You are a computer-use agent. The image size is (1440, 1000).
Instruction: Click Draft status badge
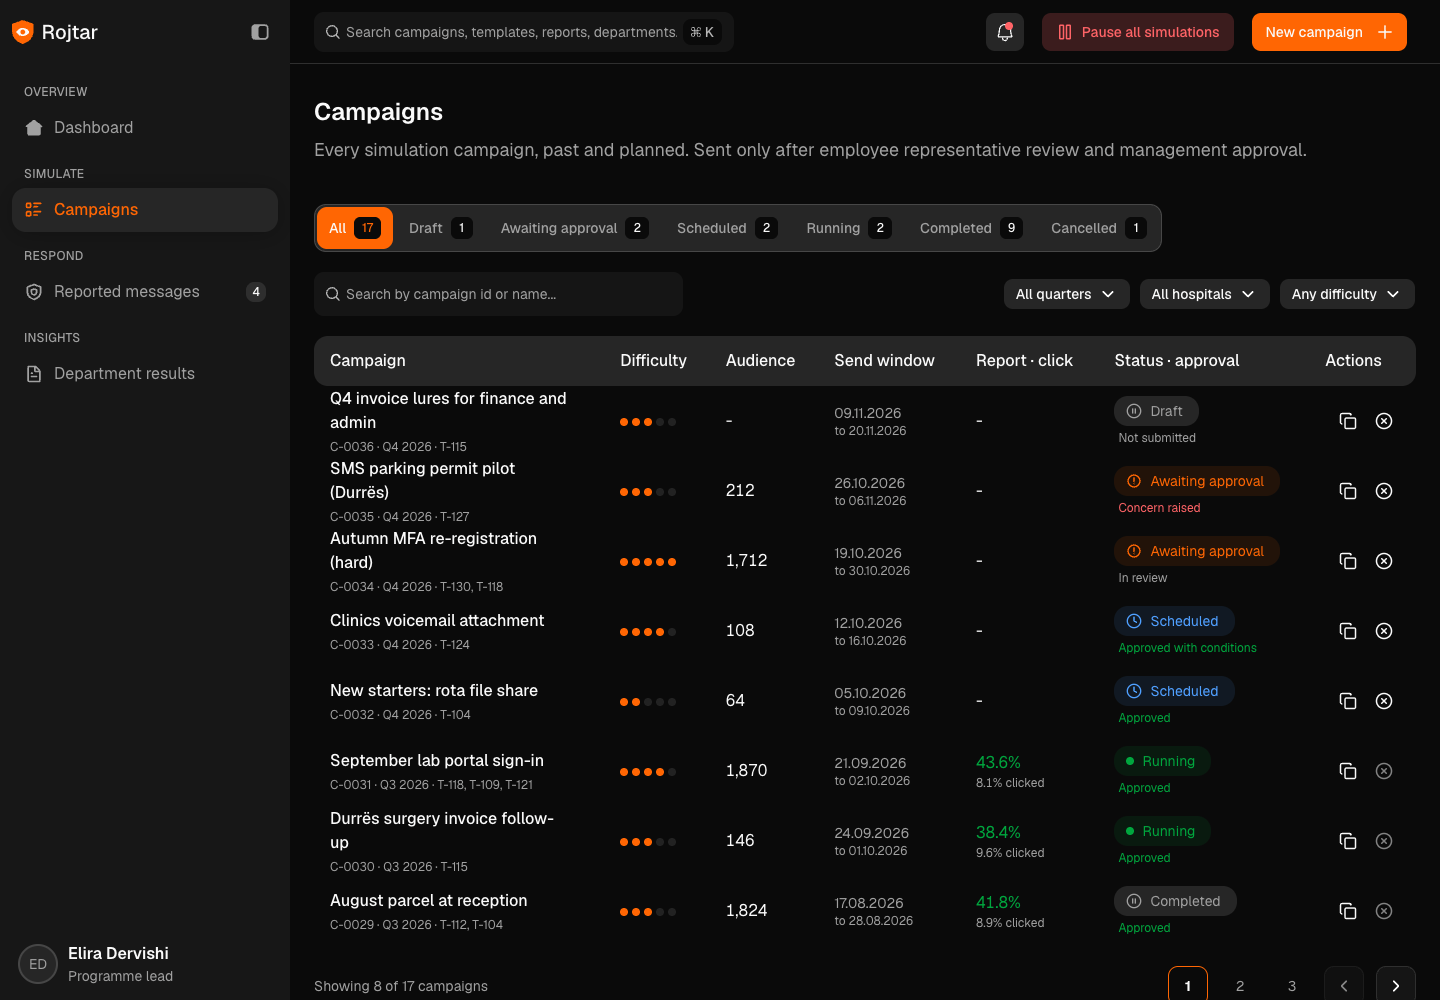coord(1156,411)
